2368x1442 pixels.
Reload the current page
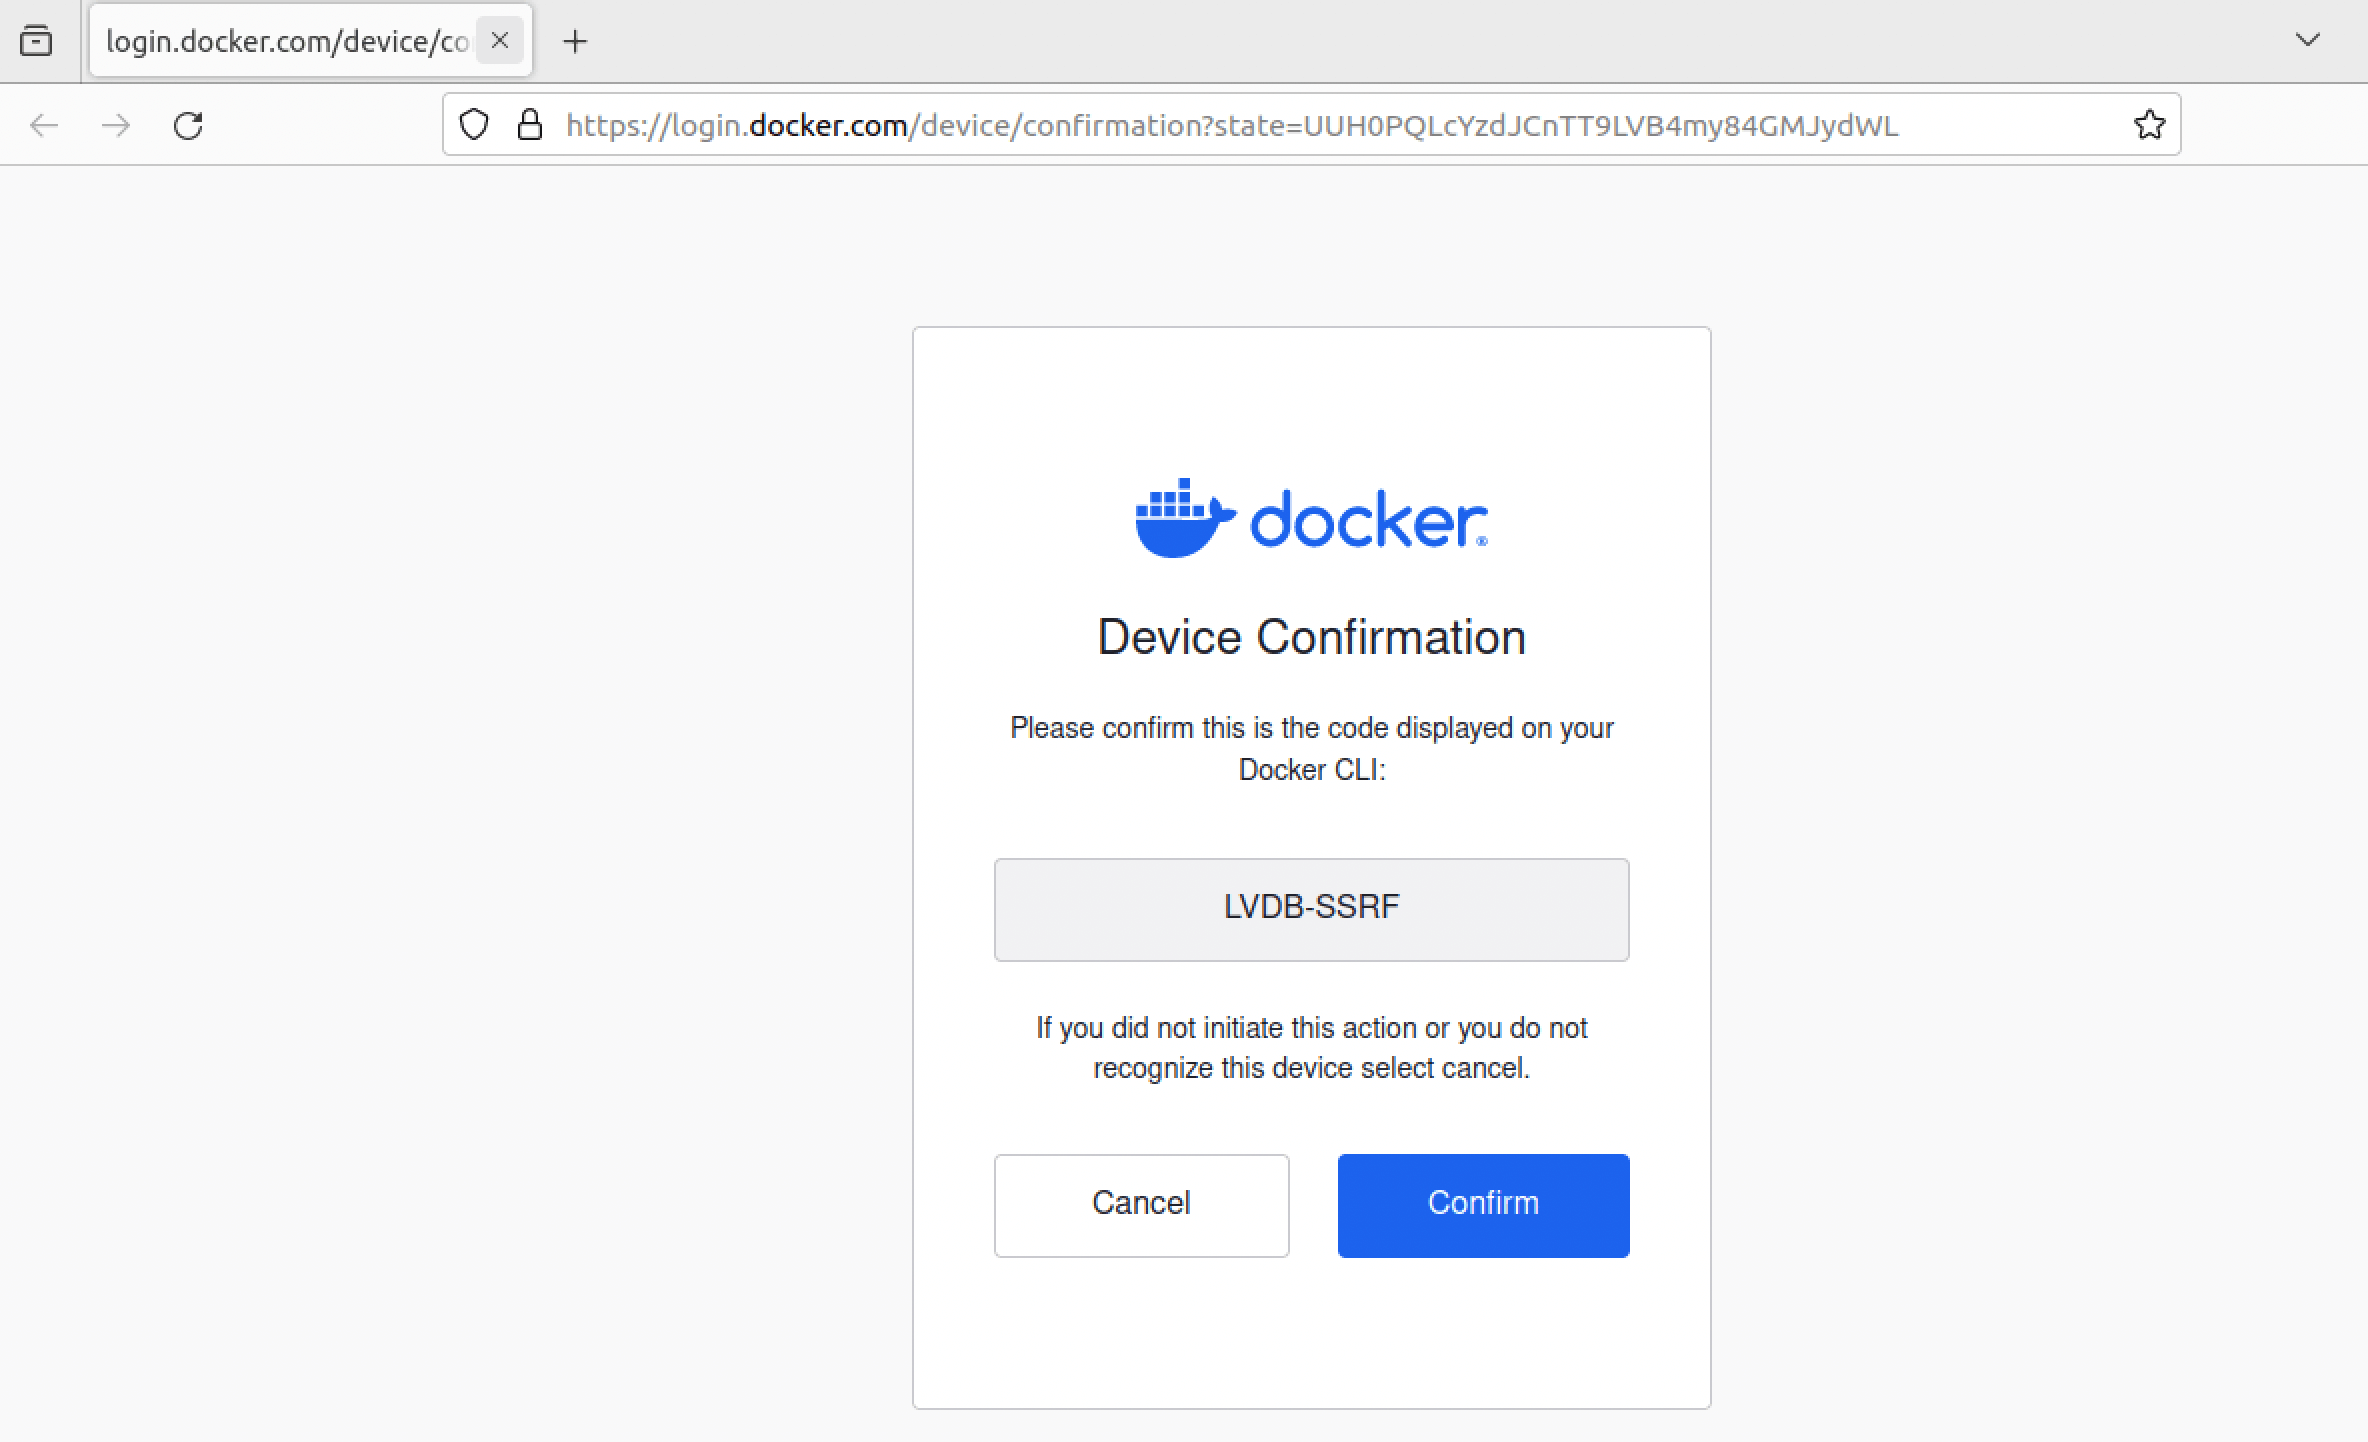(x=188, y=125)
